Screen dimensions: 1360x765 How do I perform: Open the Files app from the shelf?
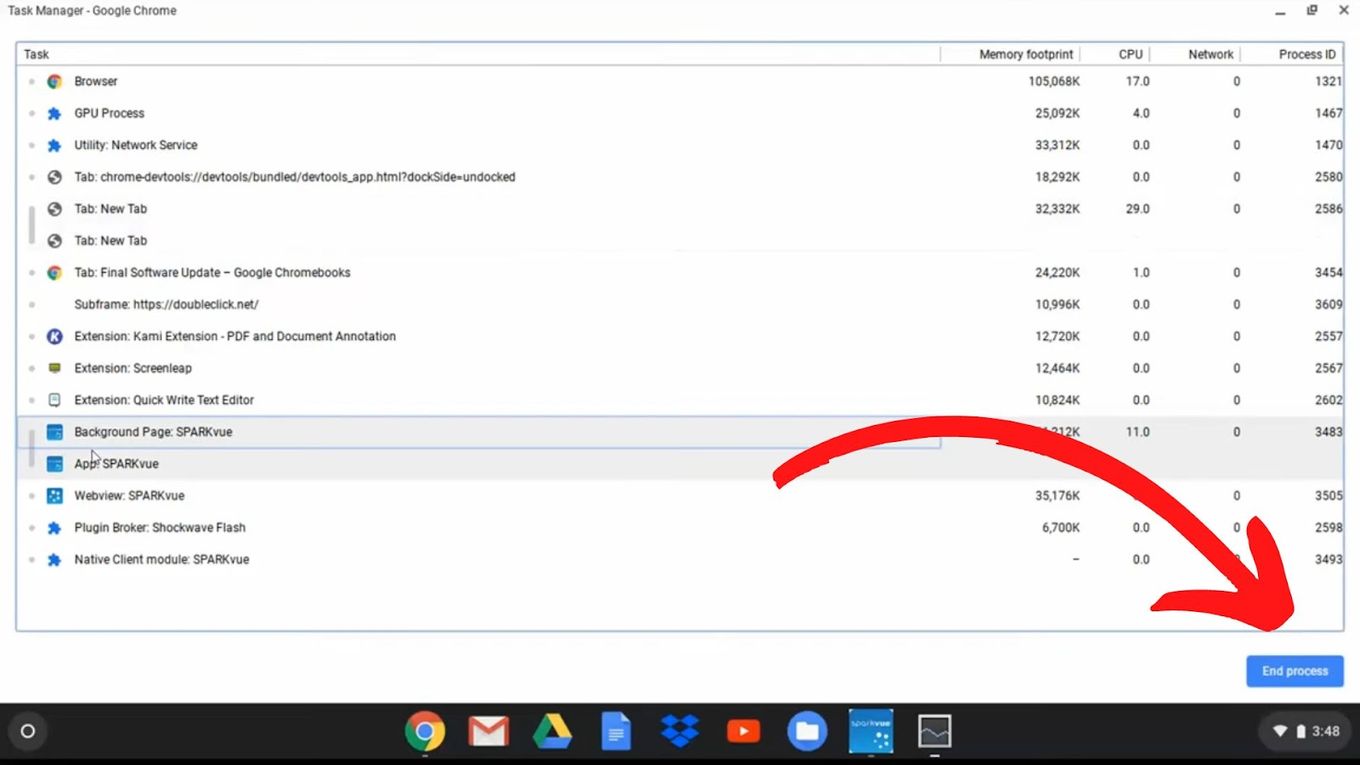(x=807, y=731)
